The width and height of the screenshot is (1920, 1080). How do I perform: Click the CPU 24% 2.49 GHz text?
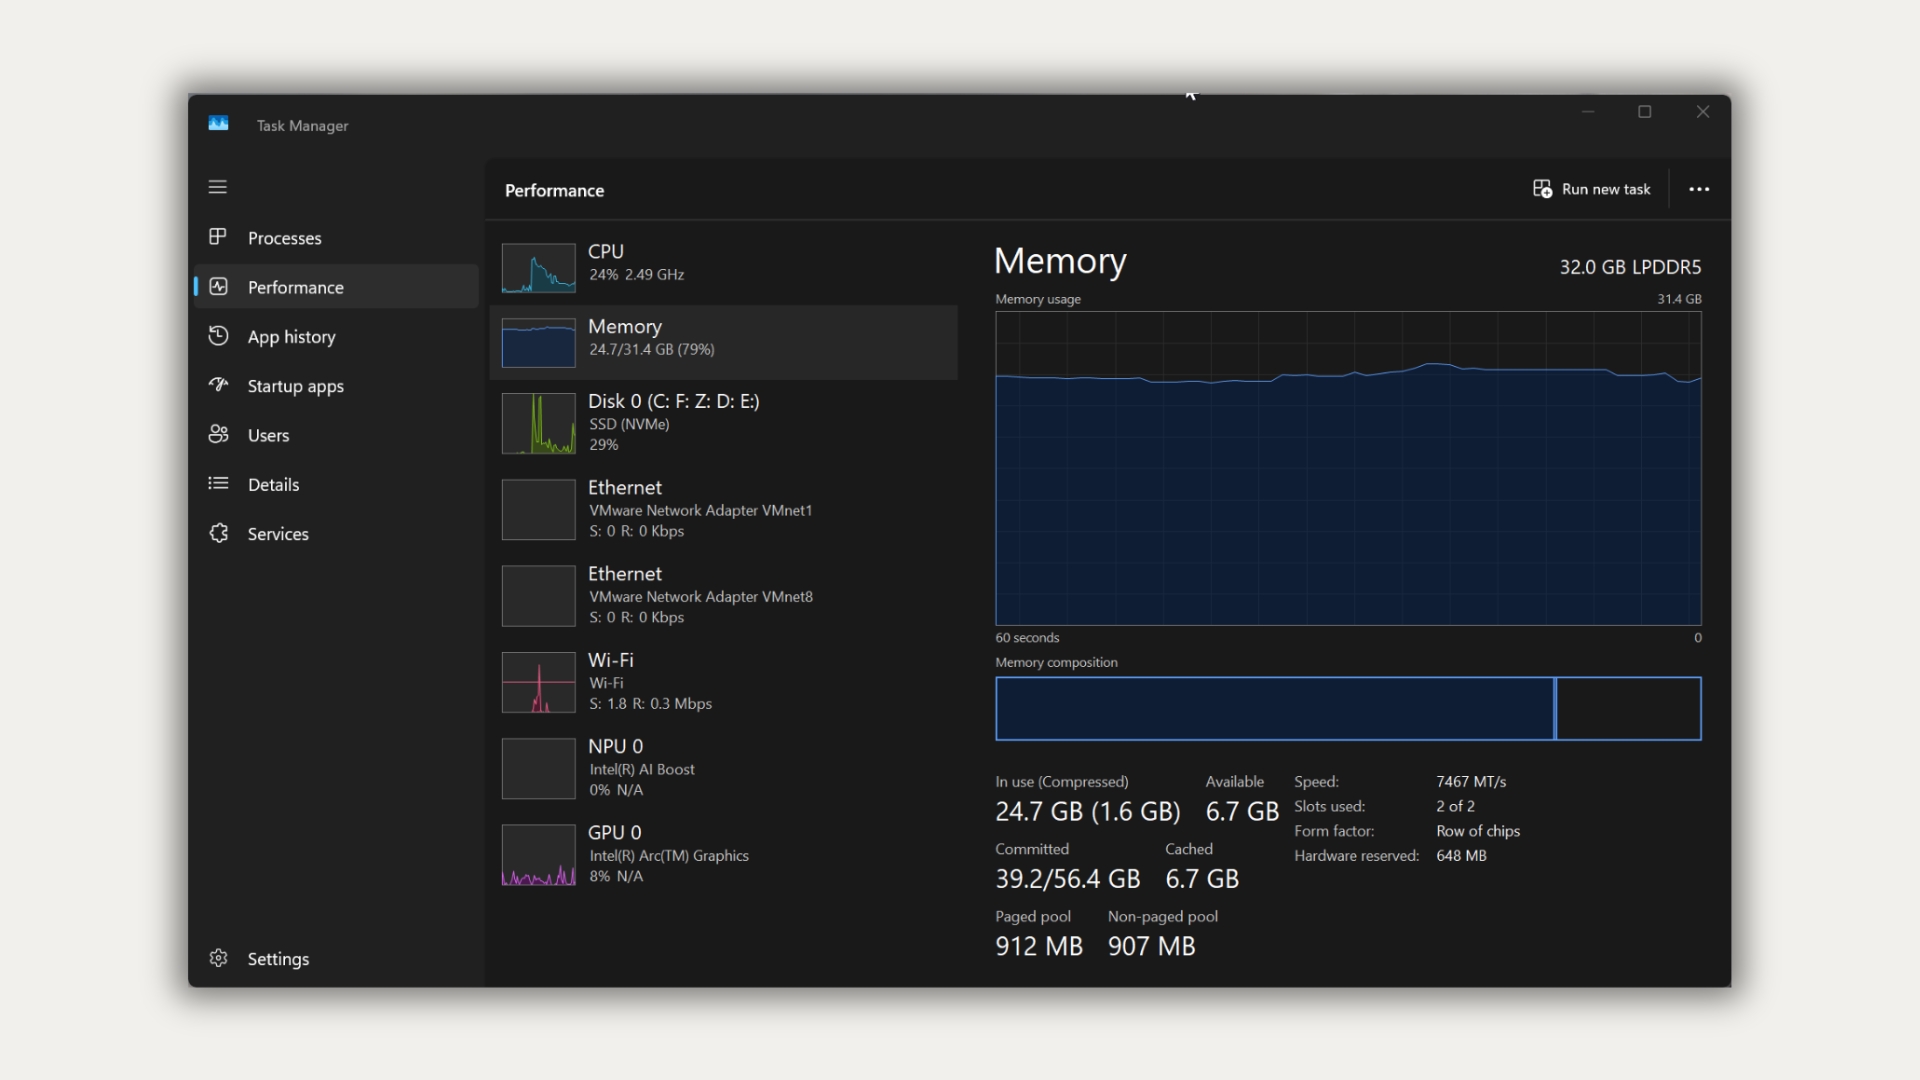tap(636, 274)
